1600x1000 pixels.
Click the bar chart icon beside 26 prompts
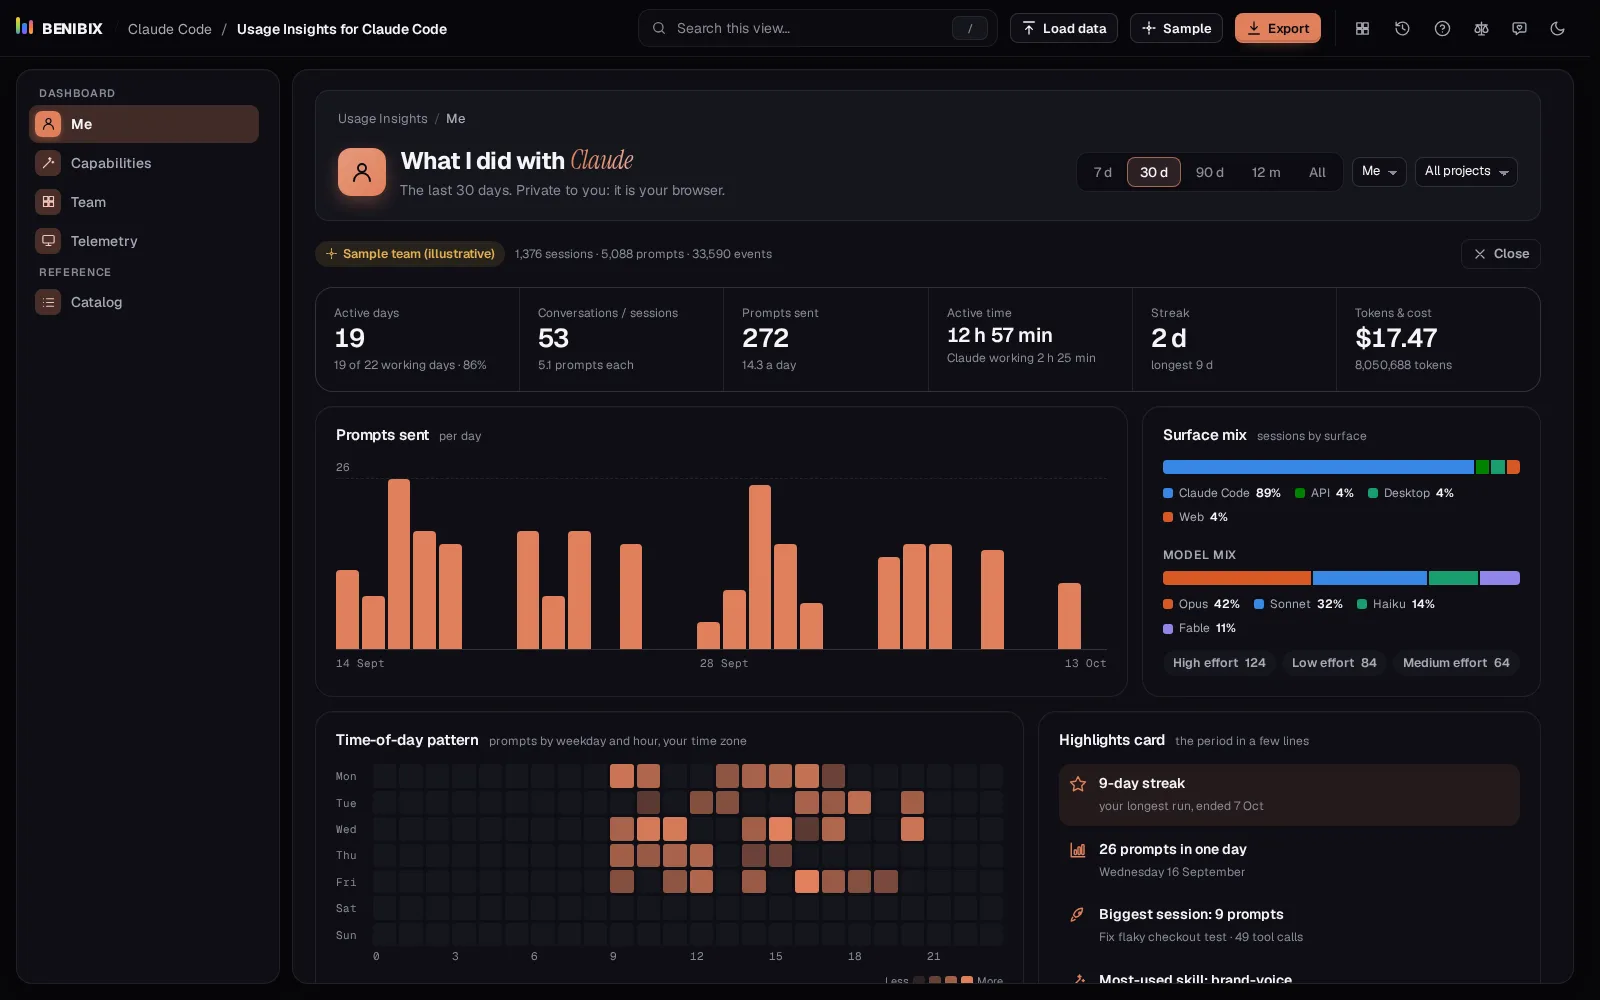click(1078, 850)
